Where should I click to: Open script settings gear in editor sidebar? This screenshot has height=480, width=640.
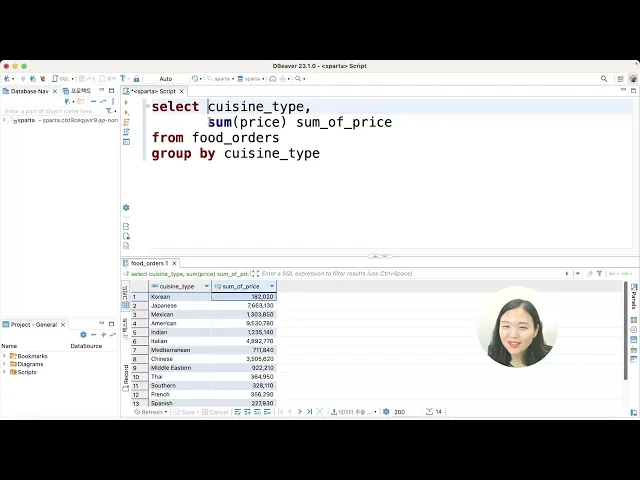(x=126, y=207)
